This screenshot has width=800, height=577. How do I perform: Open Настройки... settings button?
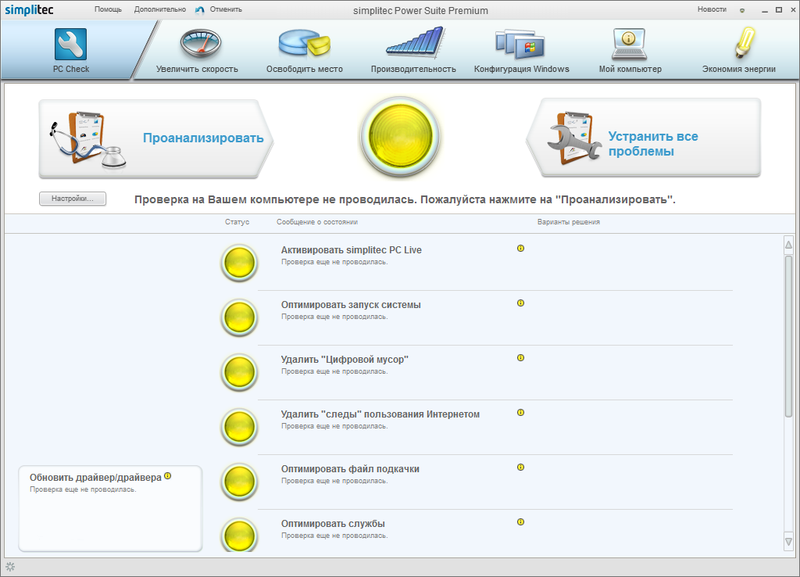(x=72, y=198)
